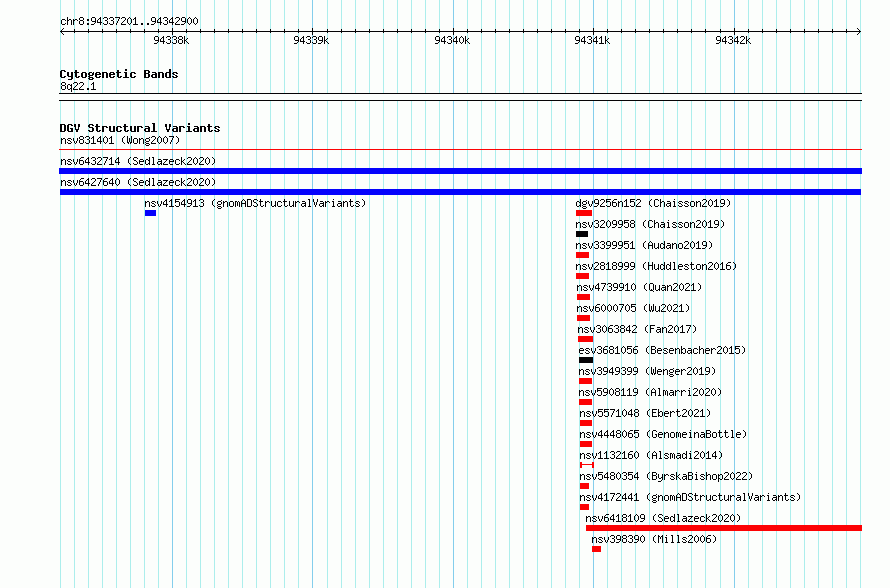Open nsv1132160 (Alsmadi2014) label
The width and height of the screenshot is (890, 588).
pyautogui.click(x=652, y=455)
